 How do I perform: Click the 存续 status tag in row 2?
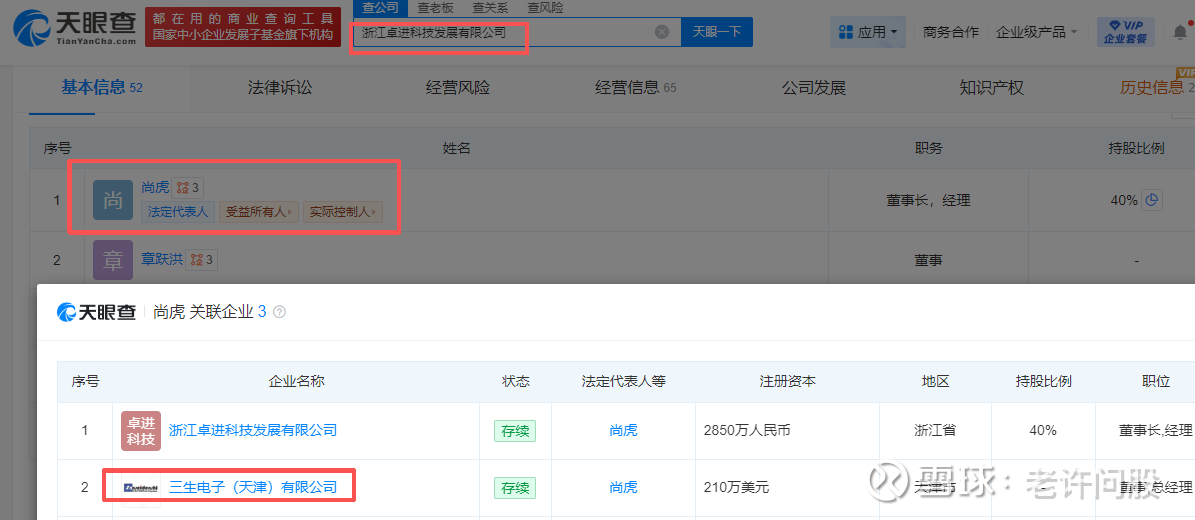point(515,486)
